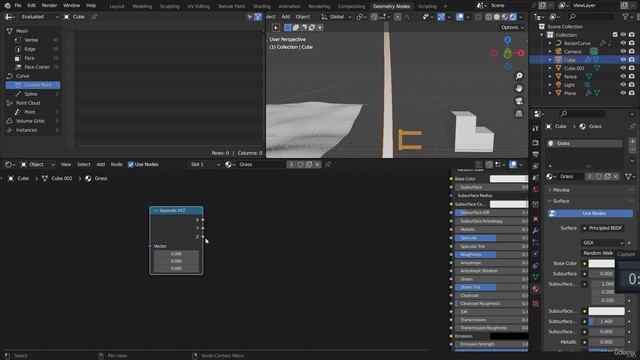Switch perspective/orthographic grid icon
640x360 pixels.
coord(519,114)
